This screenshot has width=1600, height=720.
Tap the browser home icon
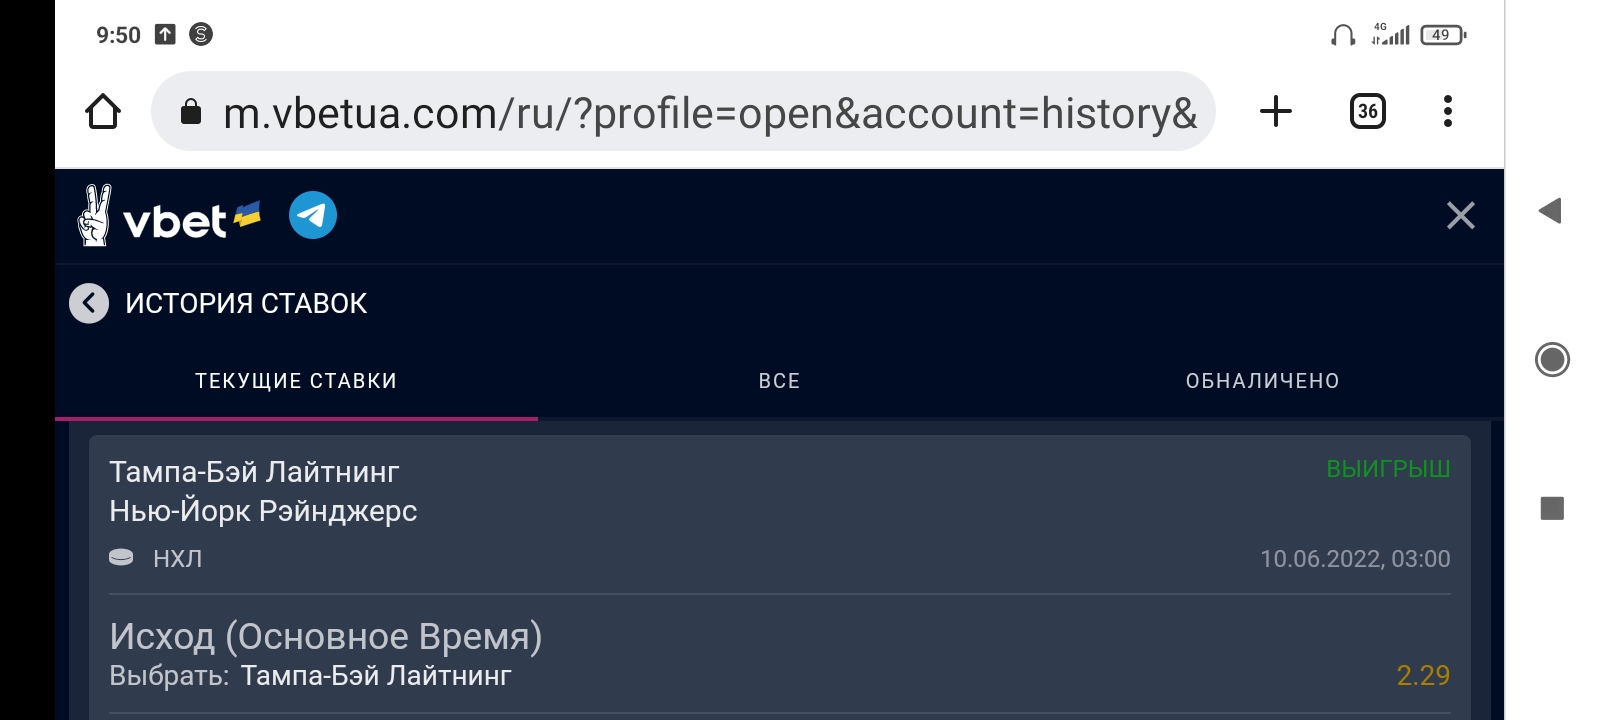click(x=103, y=112)
